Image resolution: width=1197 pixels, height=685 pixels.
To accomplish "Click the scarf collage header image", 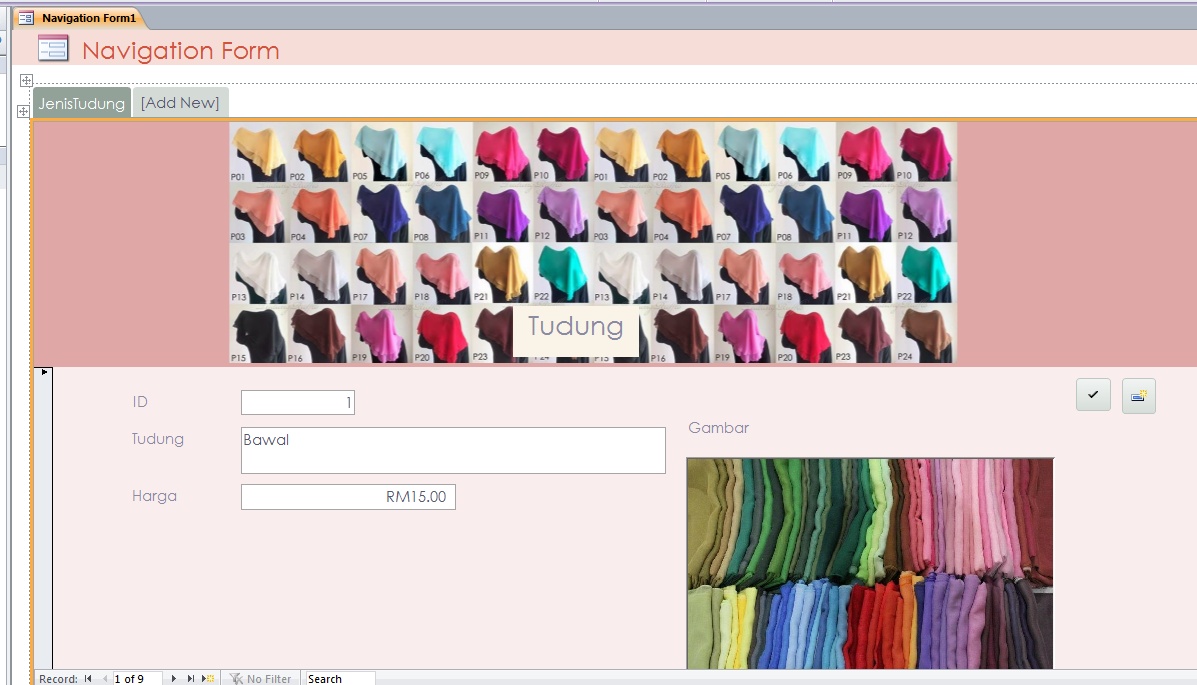I will tap(593, 243).
